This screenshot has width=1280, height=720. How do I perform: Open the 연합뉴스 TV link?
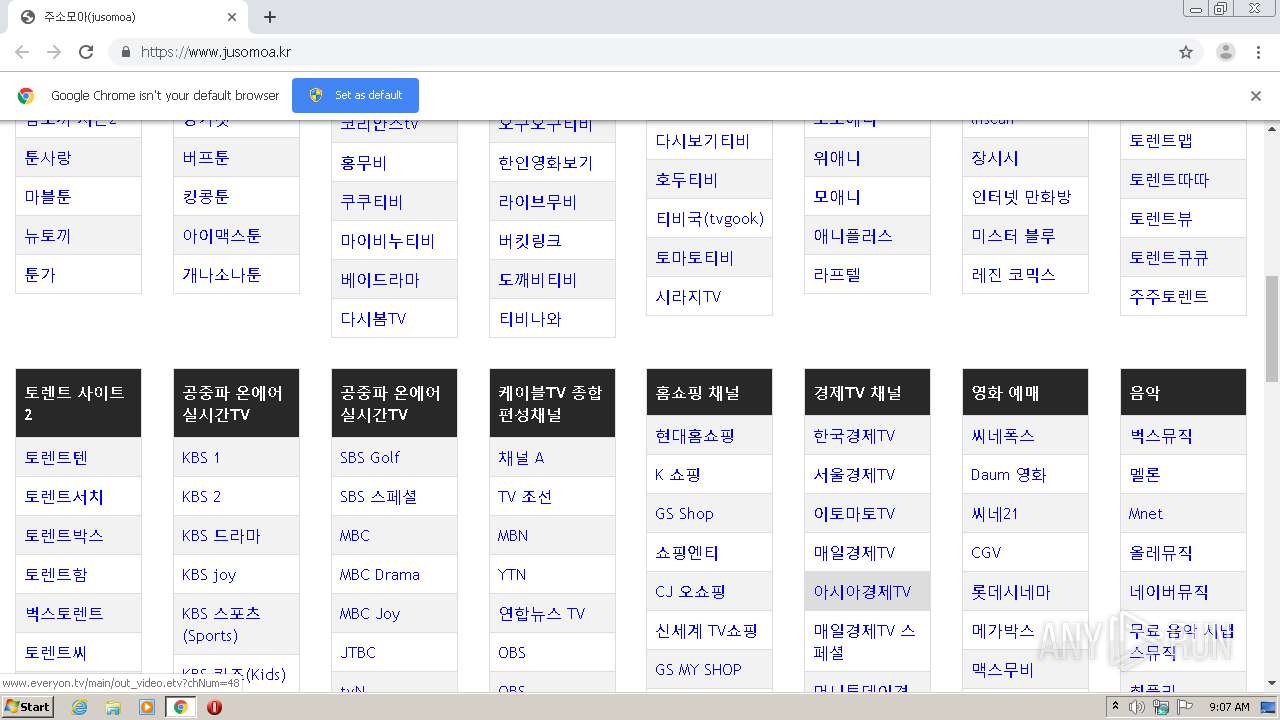point(542,613)
